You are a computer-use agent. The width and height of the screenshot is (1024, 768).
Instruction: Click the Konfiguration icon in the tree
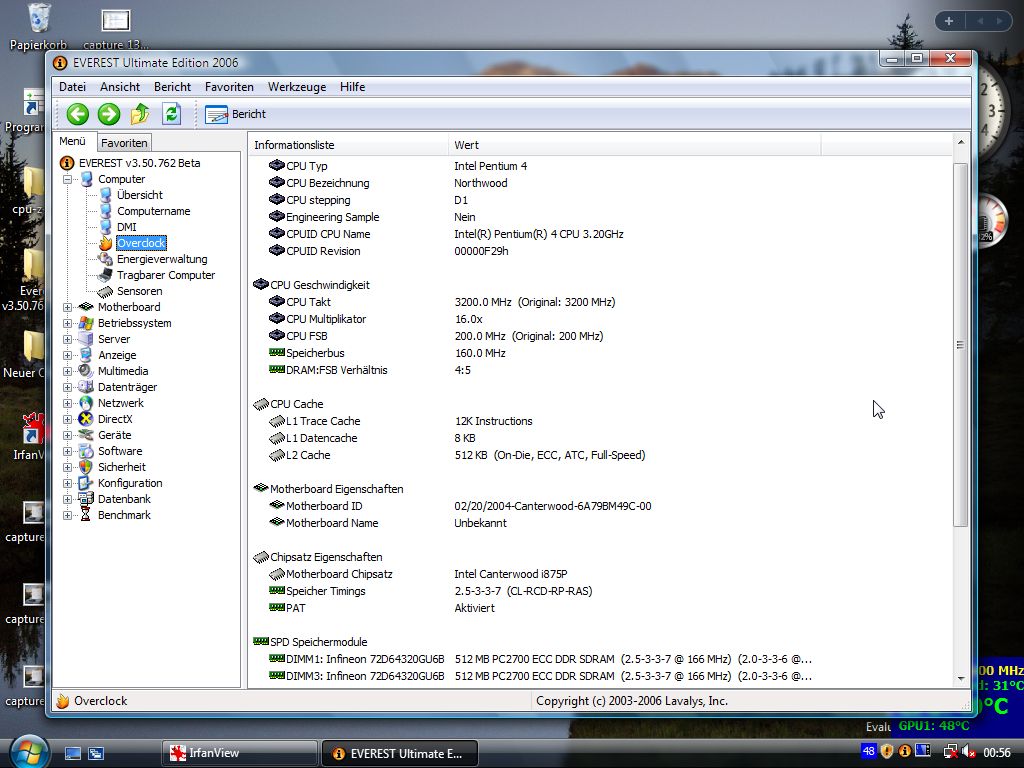click(x=86, y=483)
